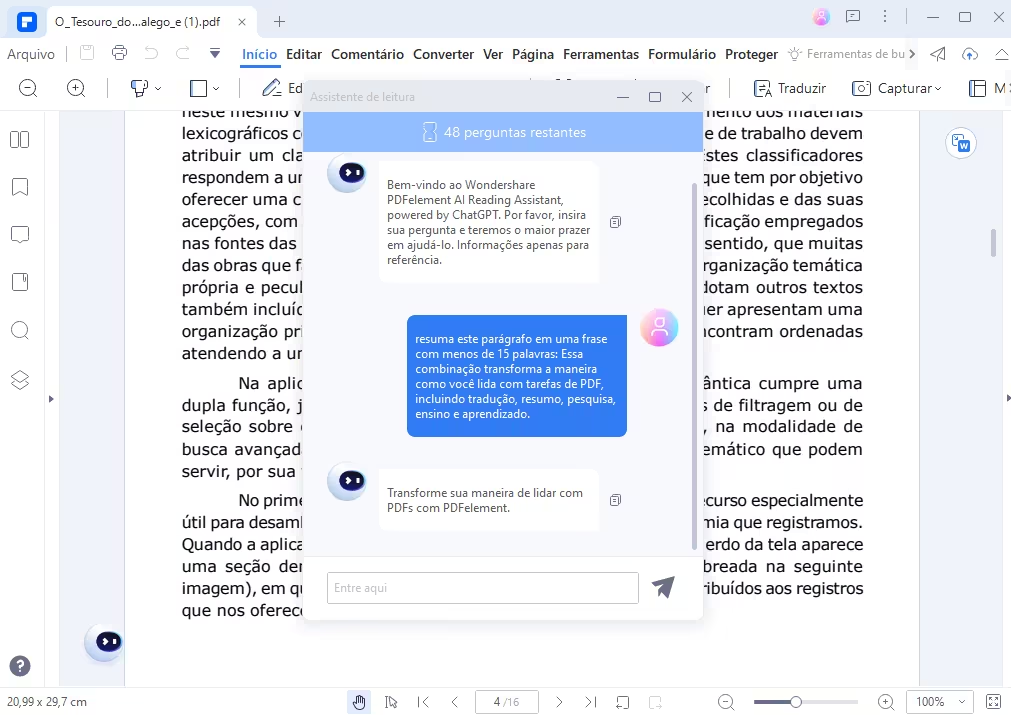Click Ferramentas de busca lightbulb search
This screenshot has width=1011, height=715.
coord(847,54)
